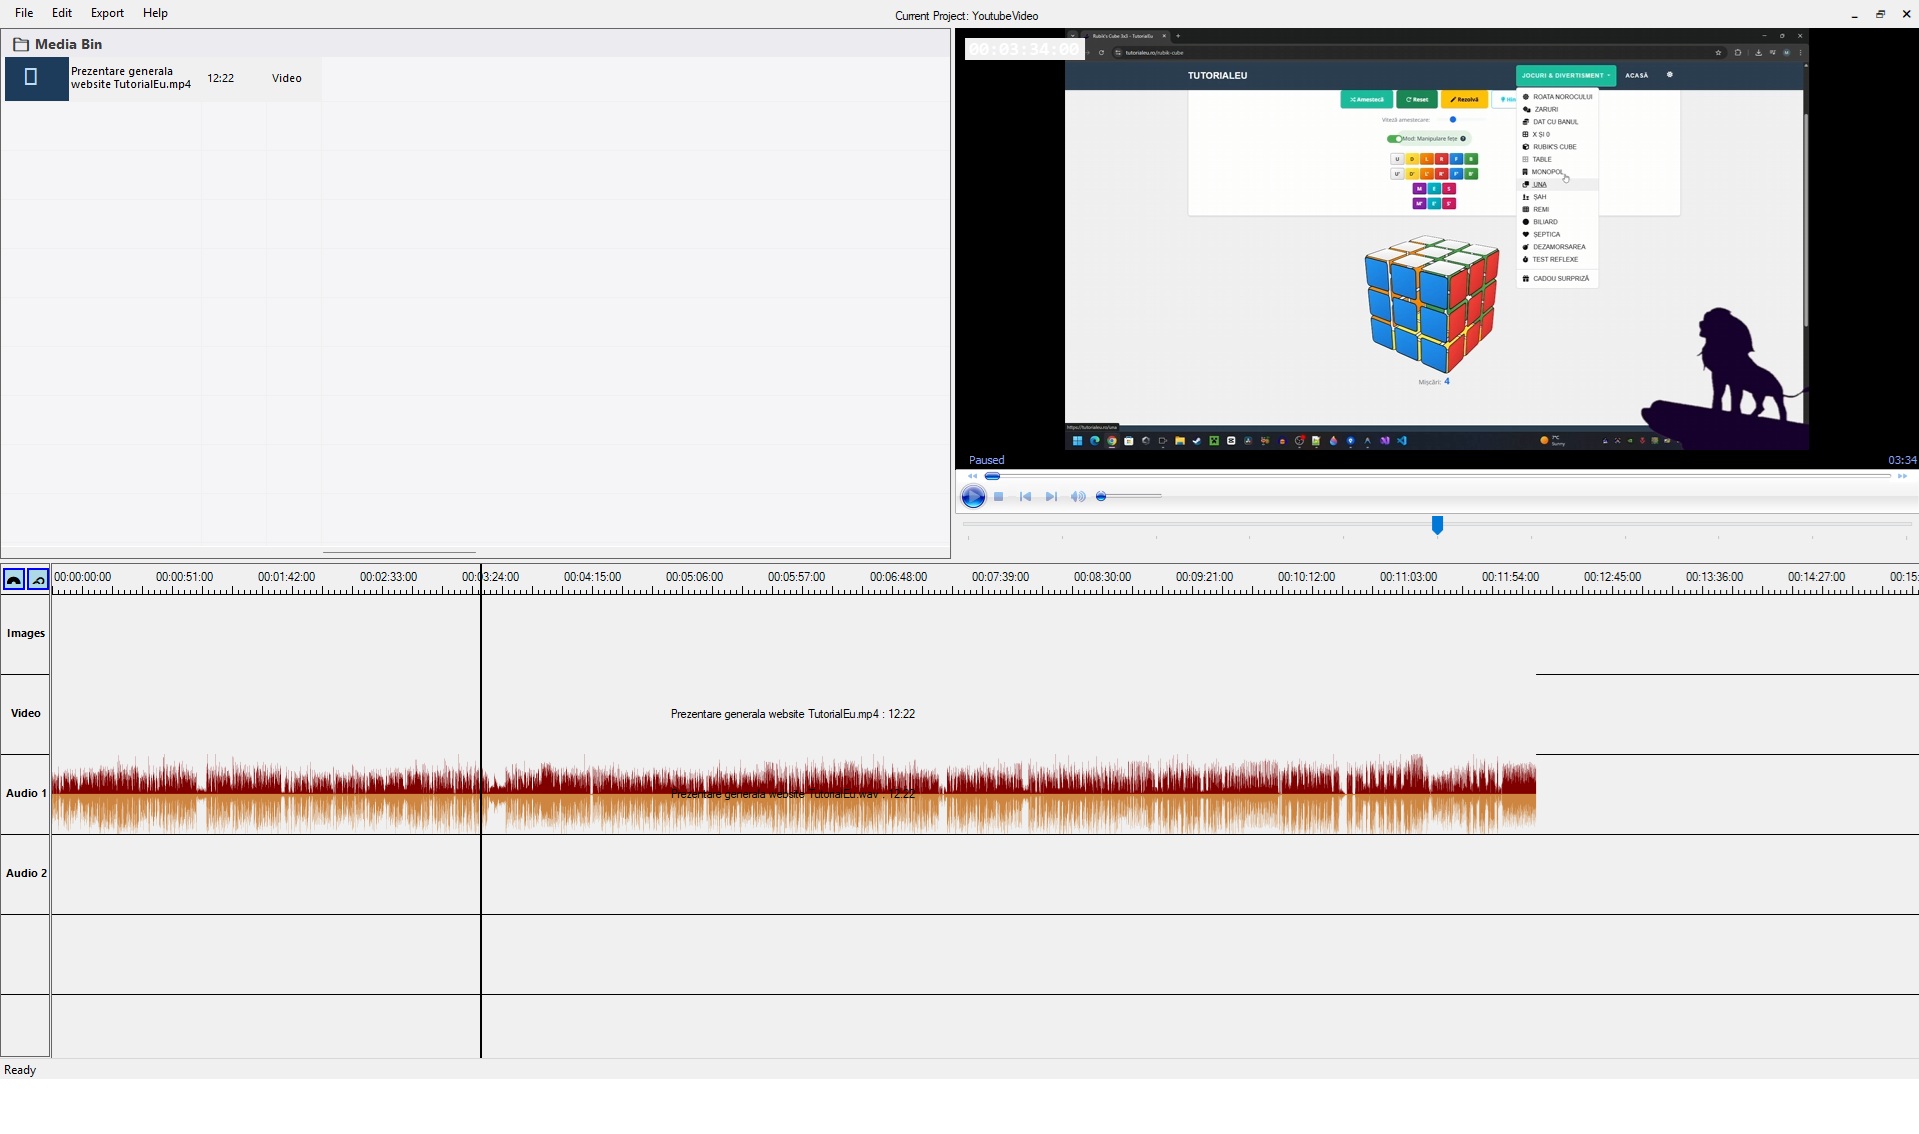Open the Export menu
The image size is (1919, 1134).
[x=106, y=12]
